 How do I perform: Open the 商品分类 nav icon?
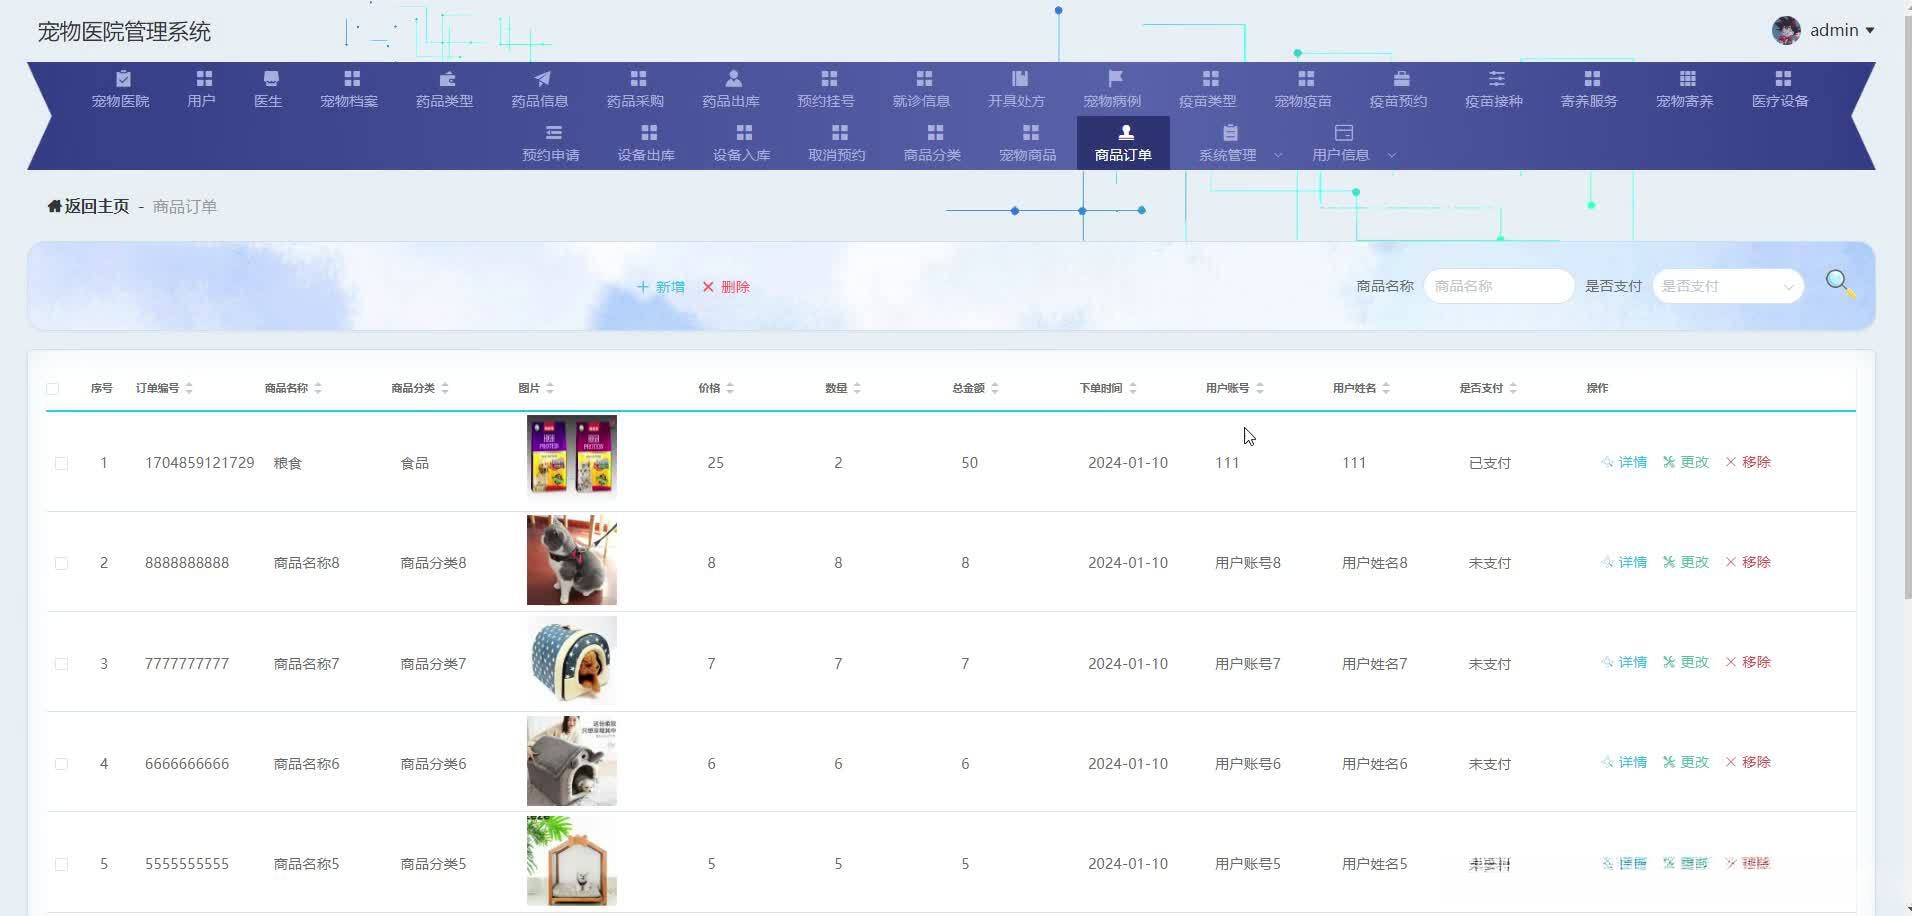click(935, 133)
